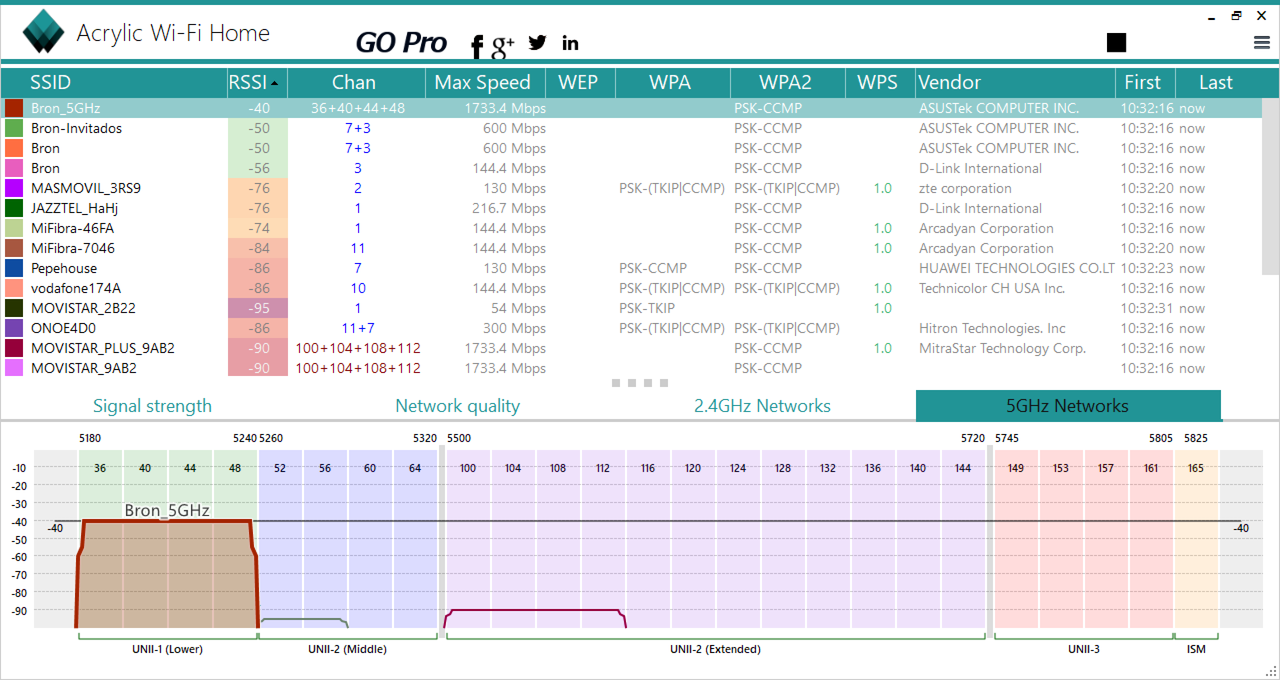Click the Bron_5GHz label in the graph
This screenshot has width=1280, height=680.
pos(167,511)
